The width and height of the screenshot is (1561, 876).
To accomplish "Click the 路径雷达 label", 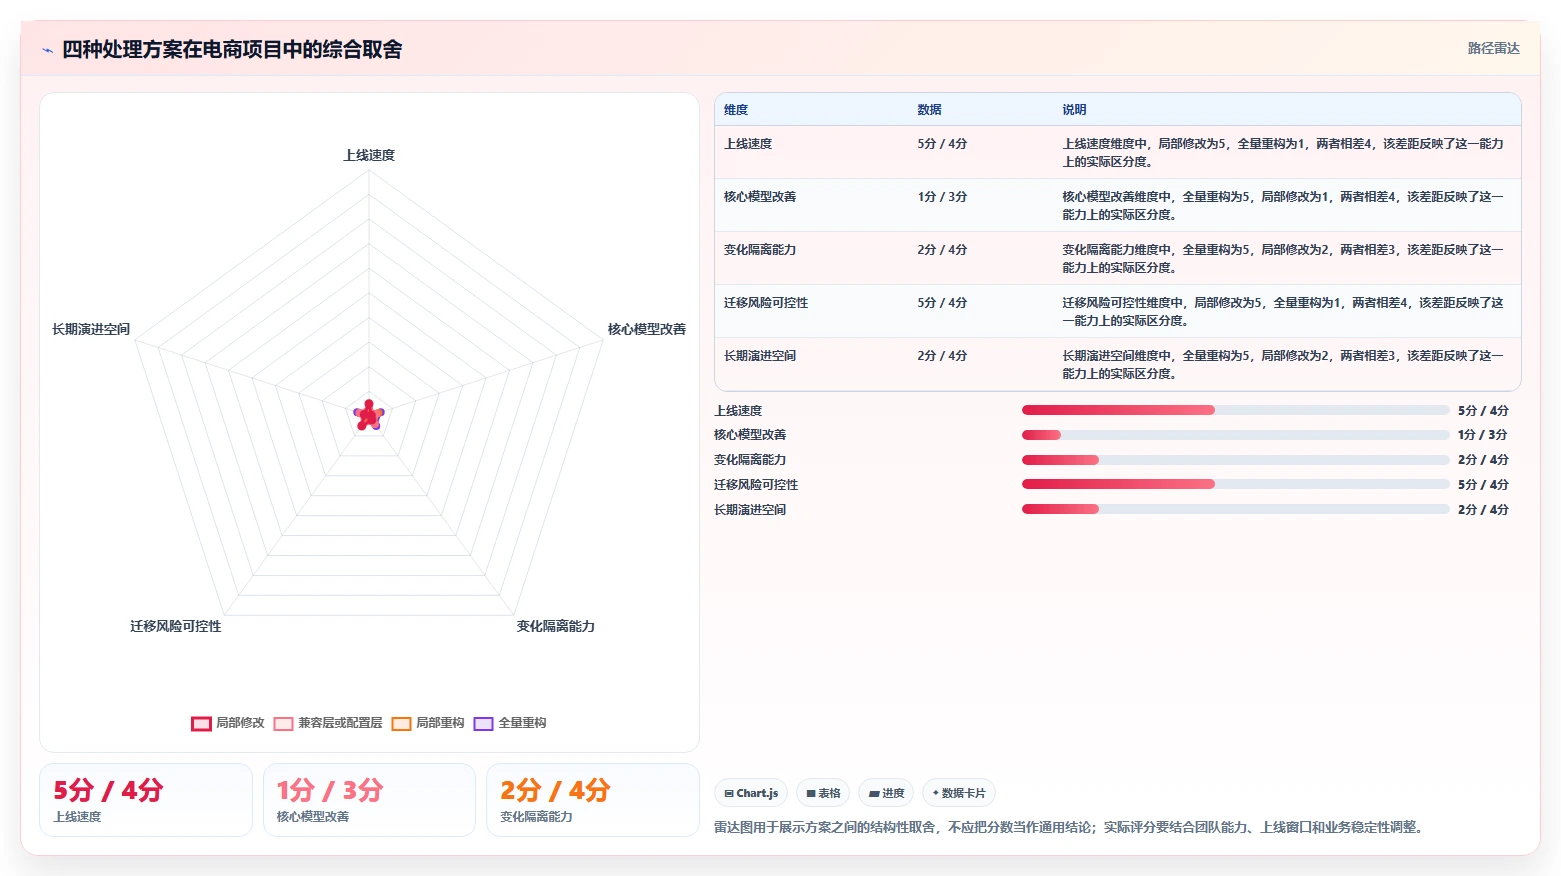I will click(1493, 48).
